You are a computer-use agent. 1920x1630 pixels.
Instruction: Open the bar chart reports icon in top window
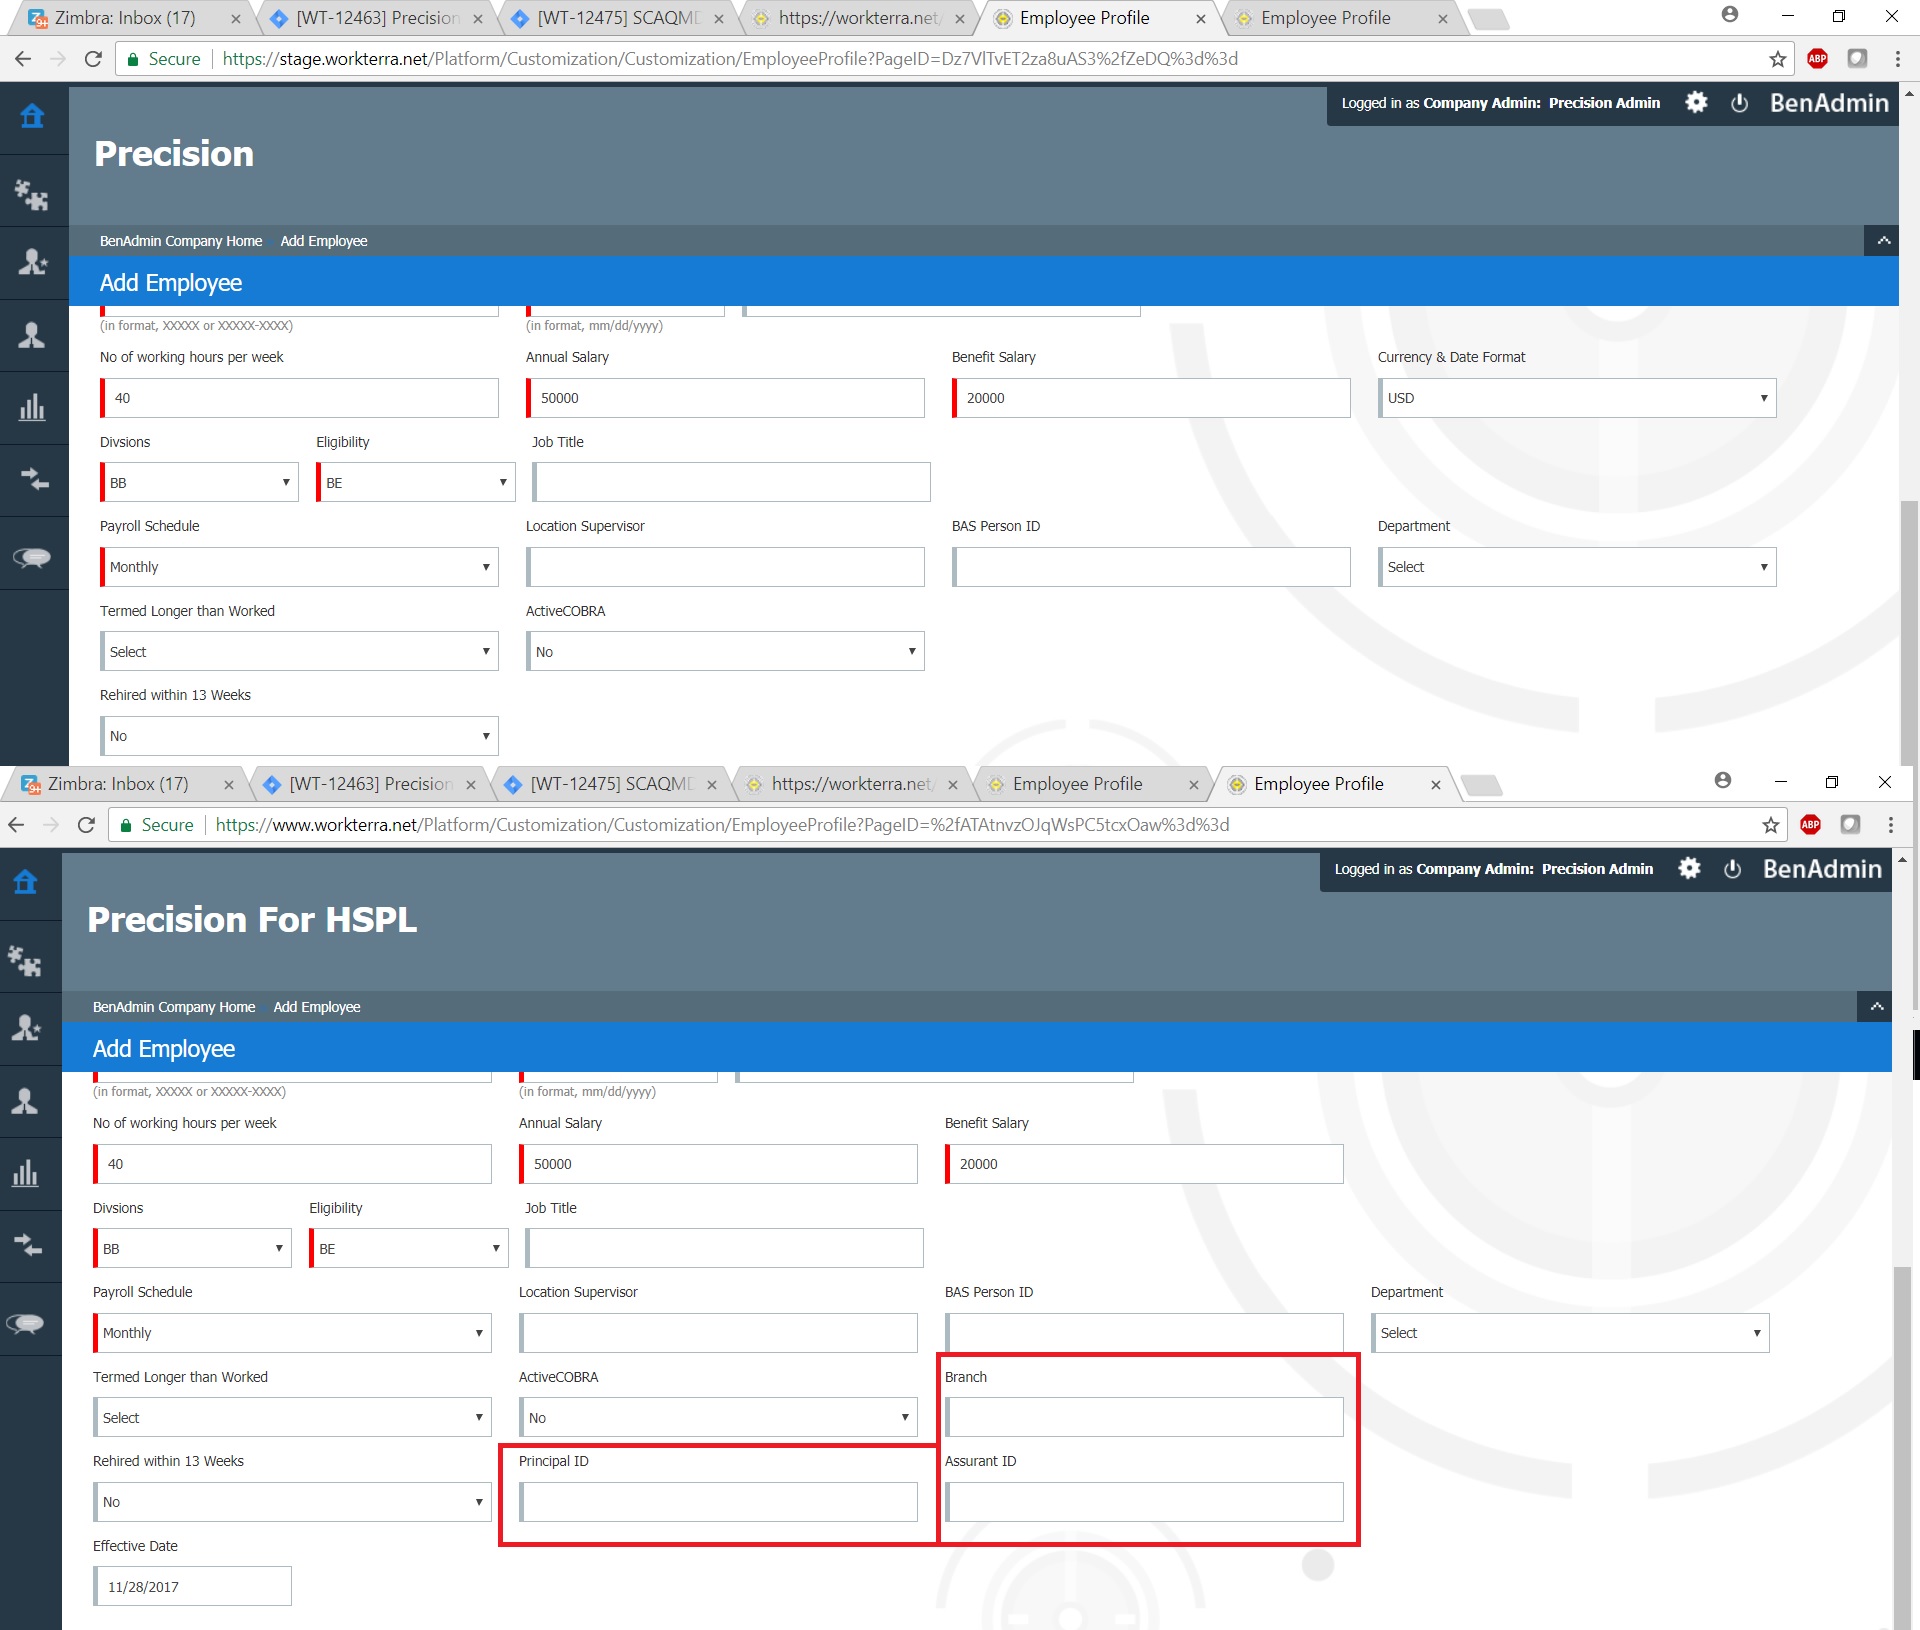coord(32,407)
